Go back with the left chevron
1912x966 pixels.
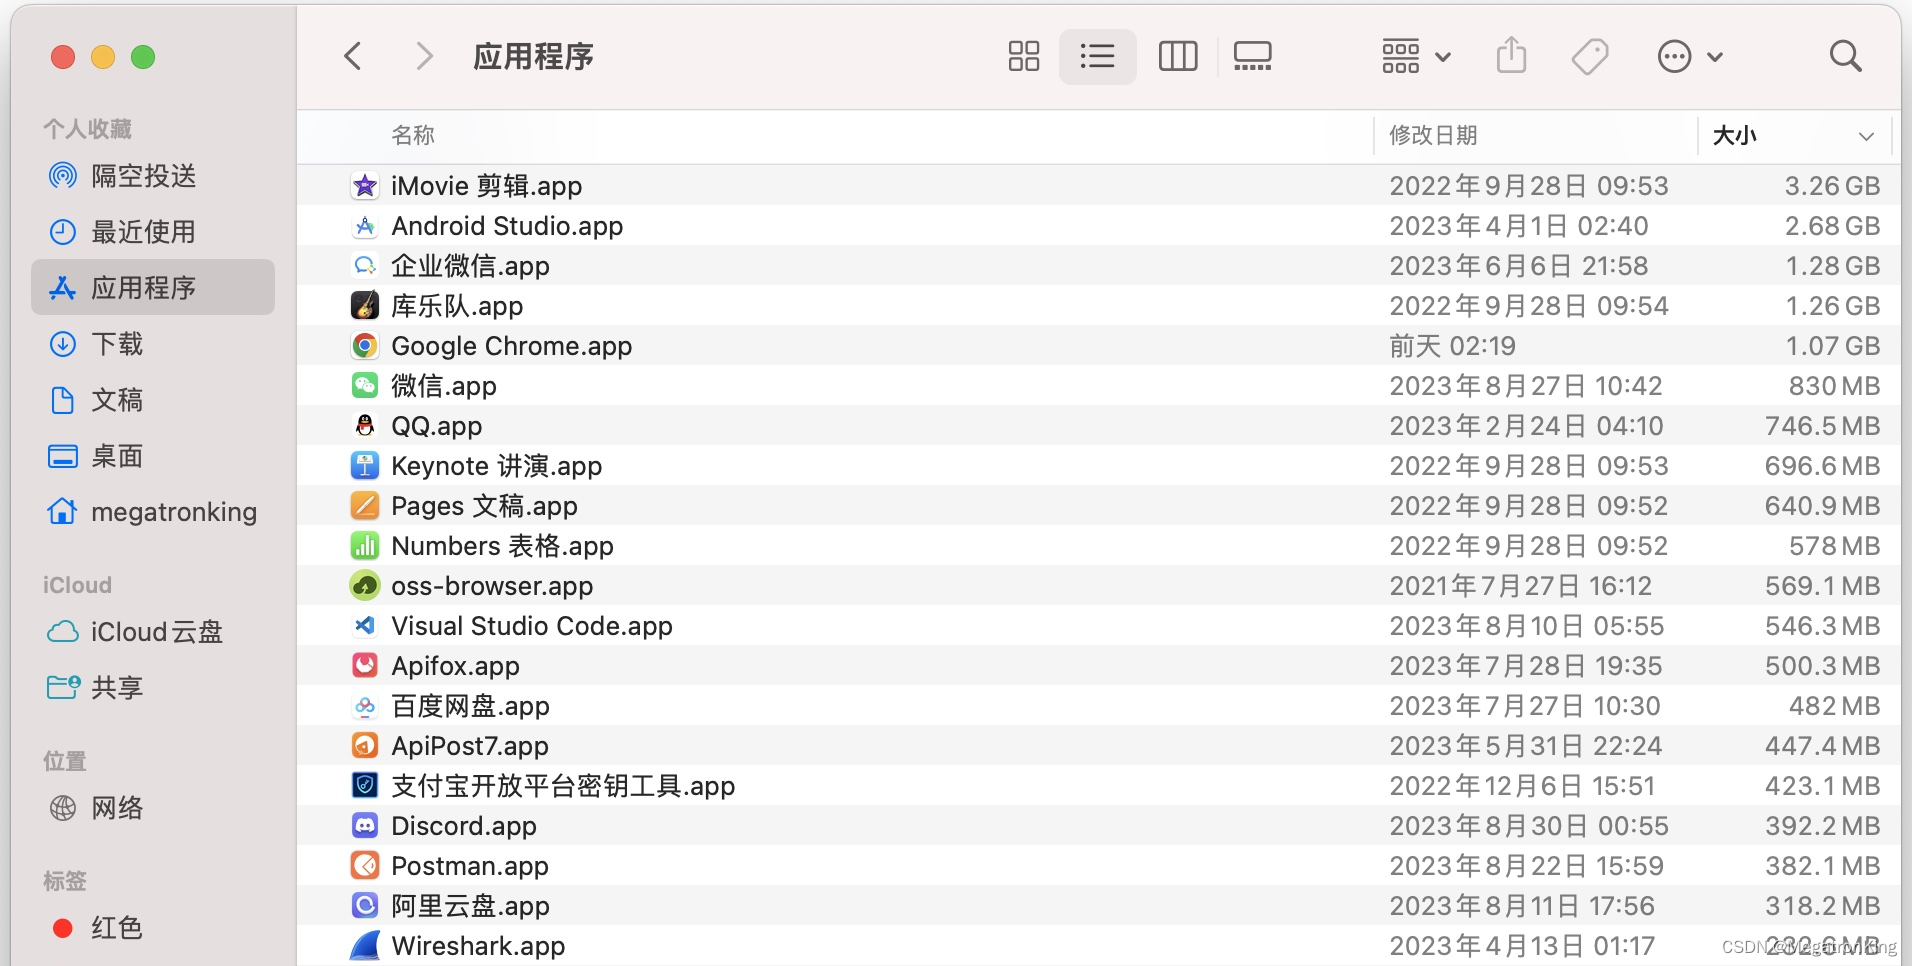click(352, 56)
